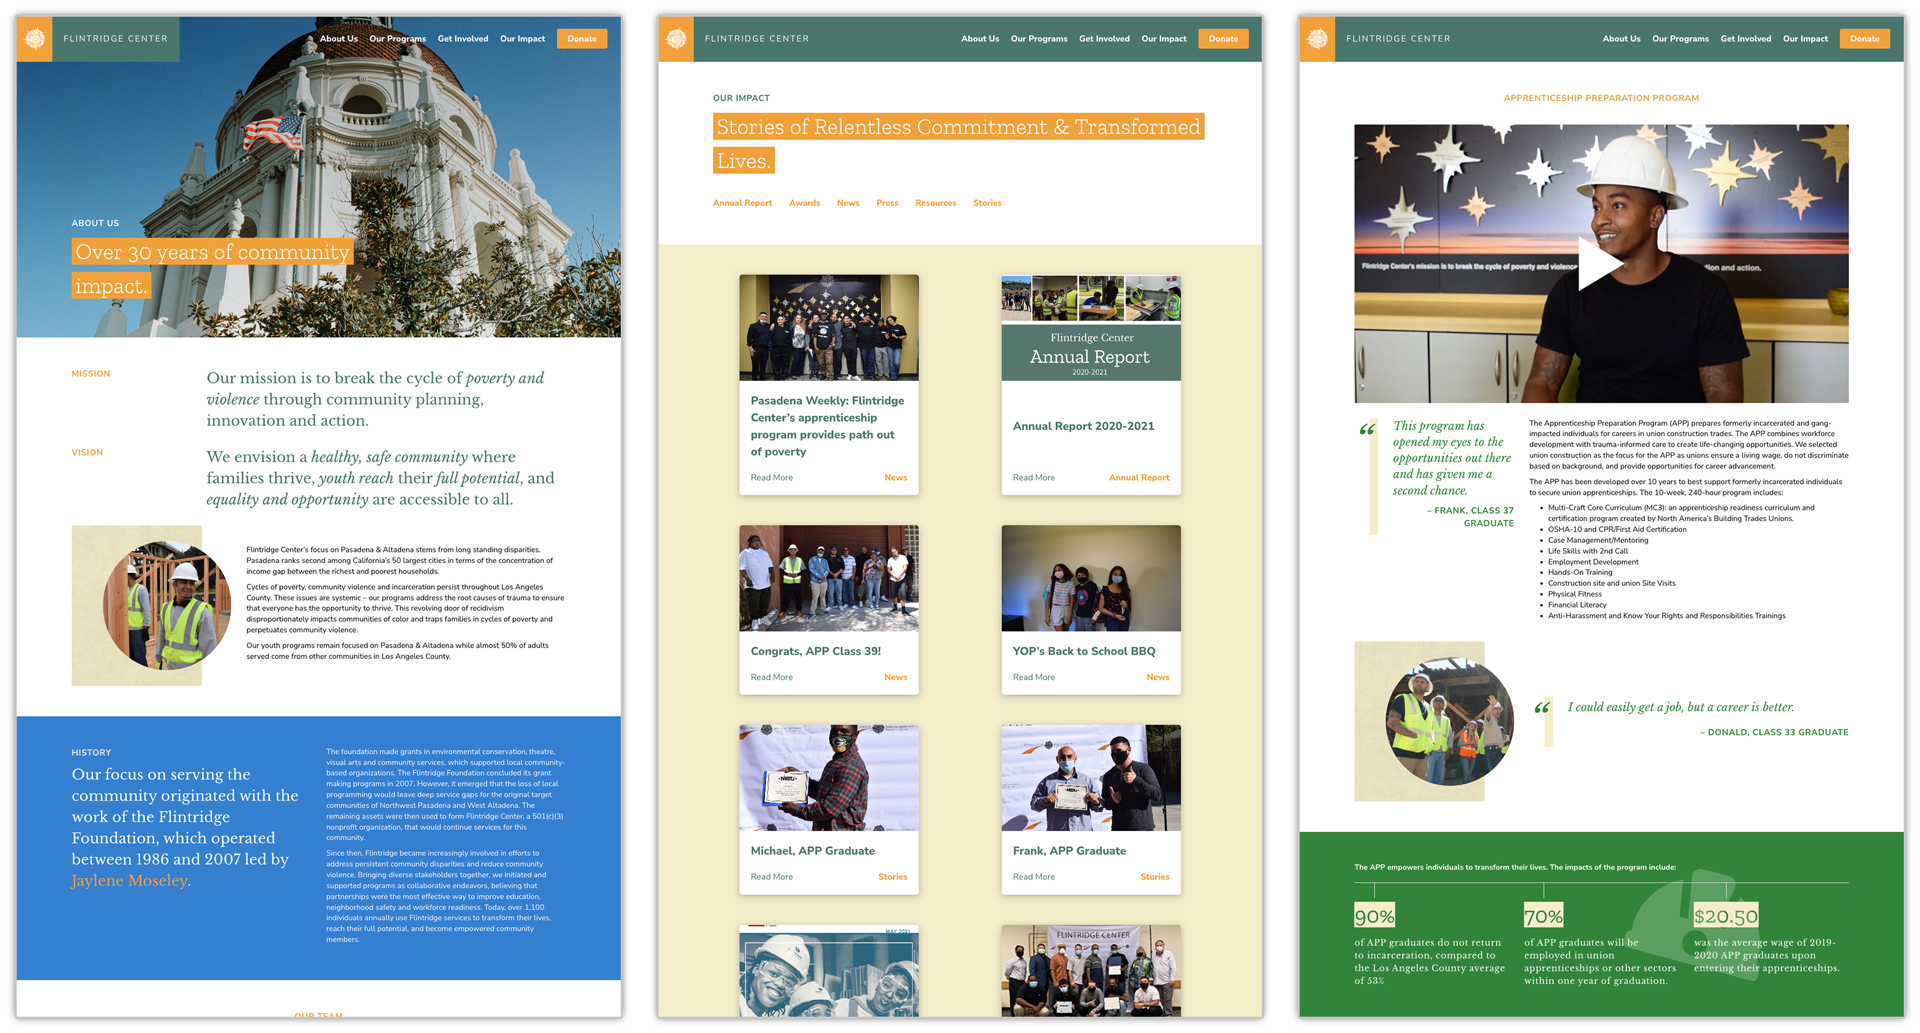Viewport: 1920px width, 1033px height.
Task: Open Michael, APP Graduate photo
Action: [x=829, y=778]
